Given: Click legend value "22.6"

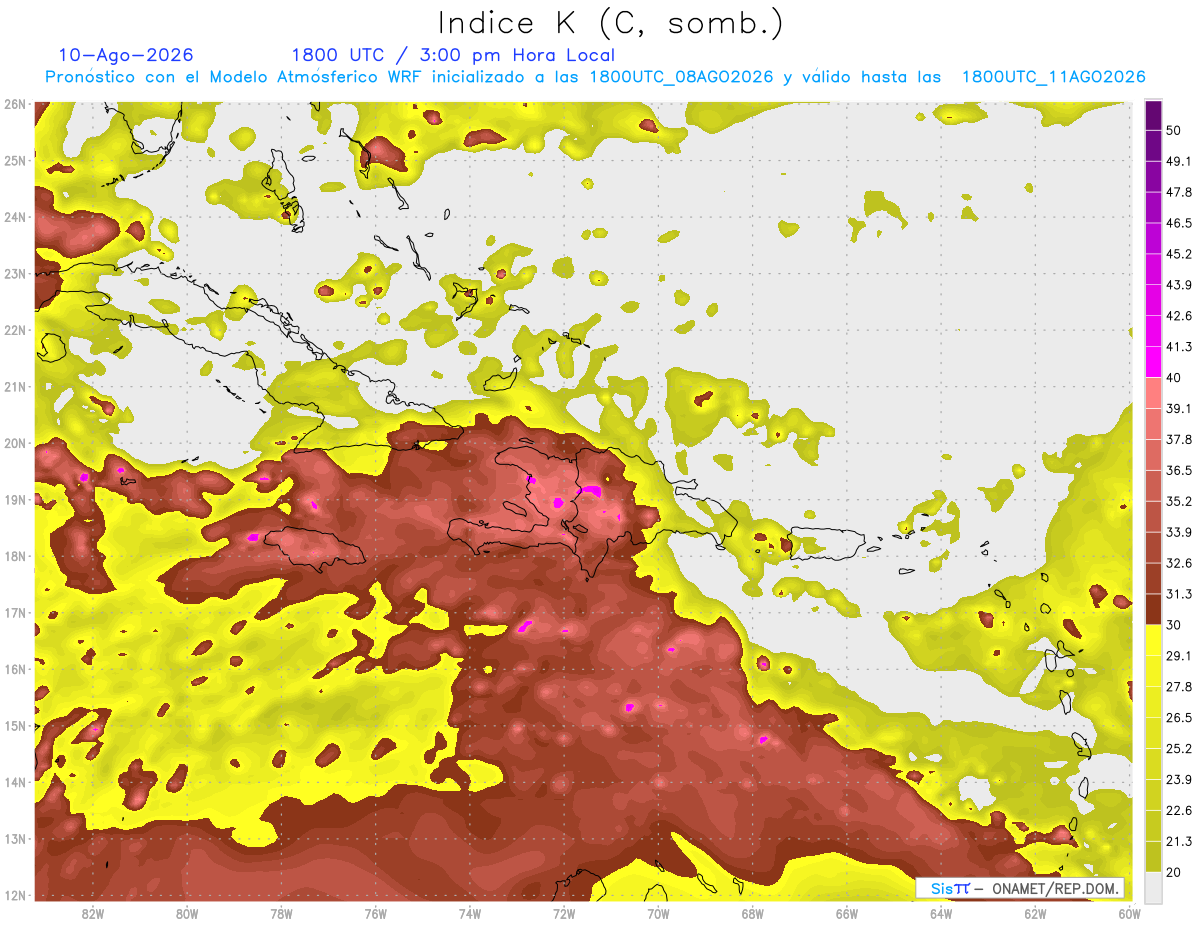Looking at the screenshot, I should point(1178,810).
